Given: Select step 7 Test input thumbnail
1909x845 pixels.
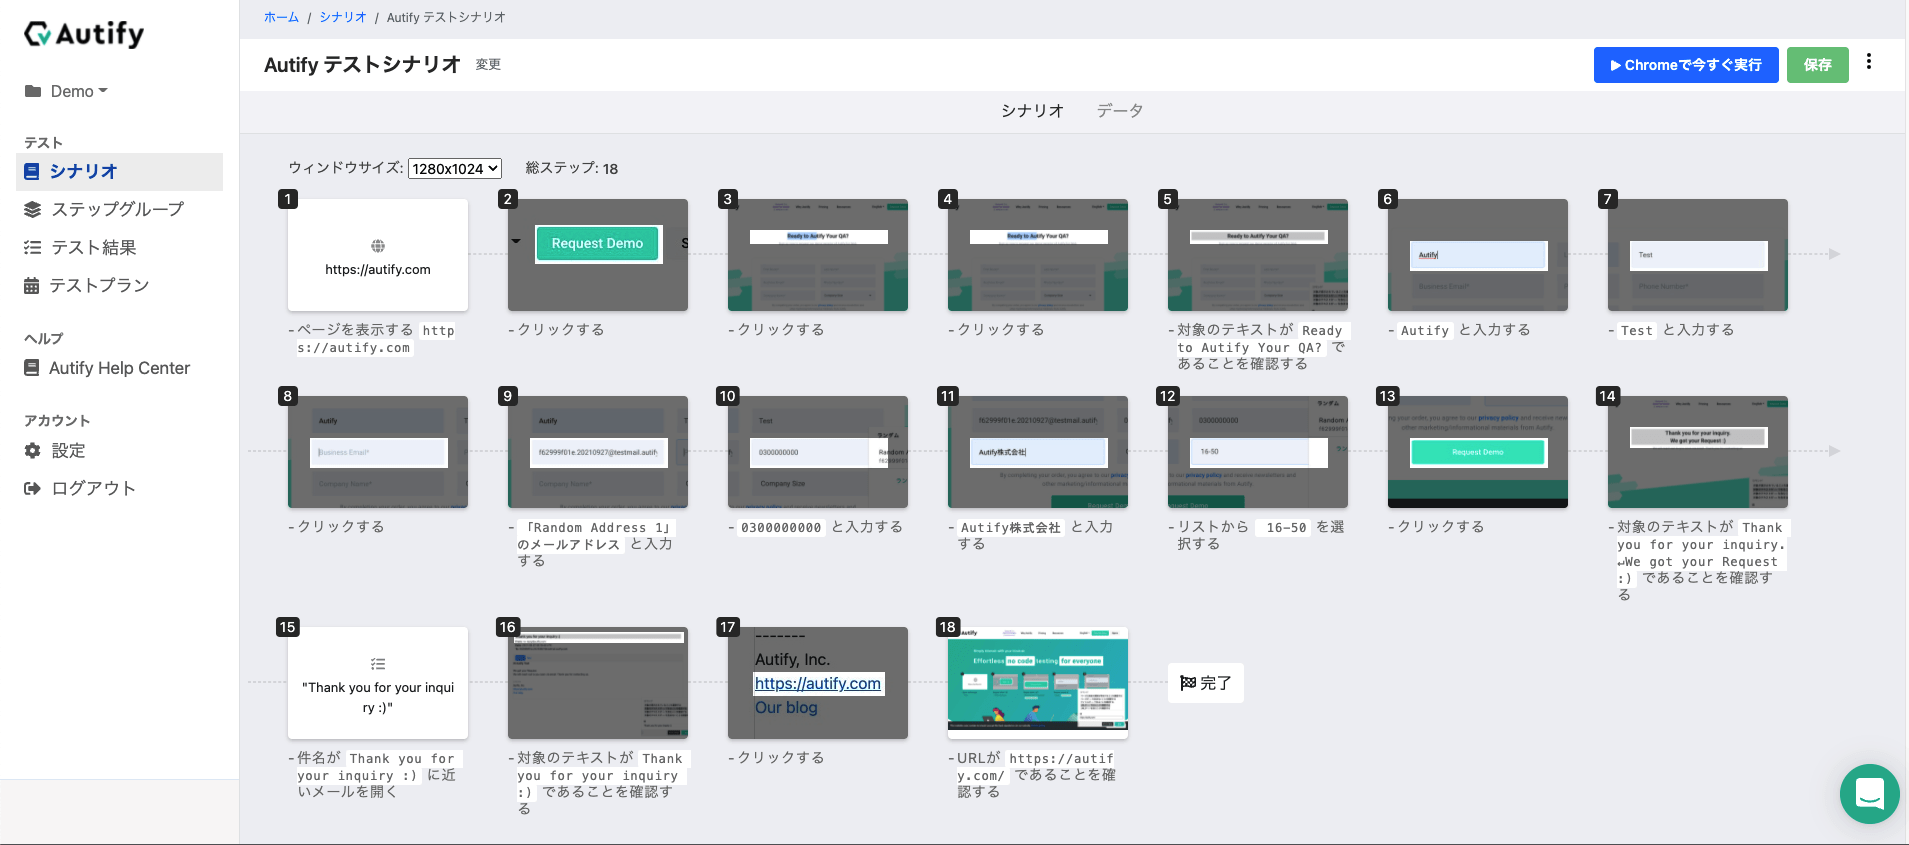Looking at the screenshot, I should click(x=1698, y=255).
